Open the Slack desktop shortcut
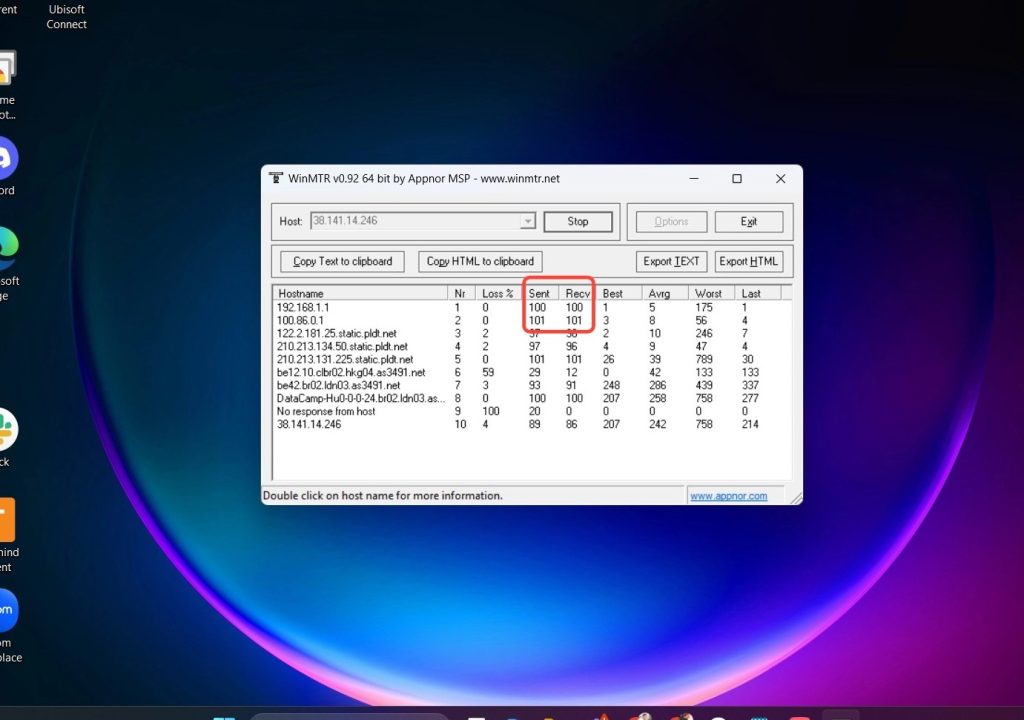The height and width of the screenshot is (720, 1024). coord(8,436)
